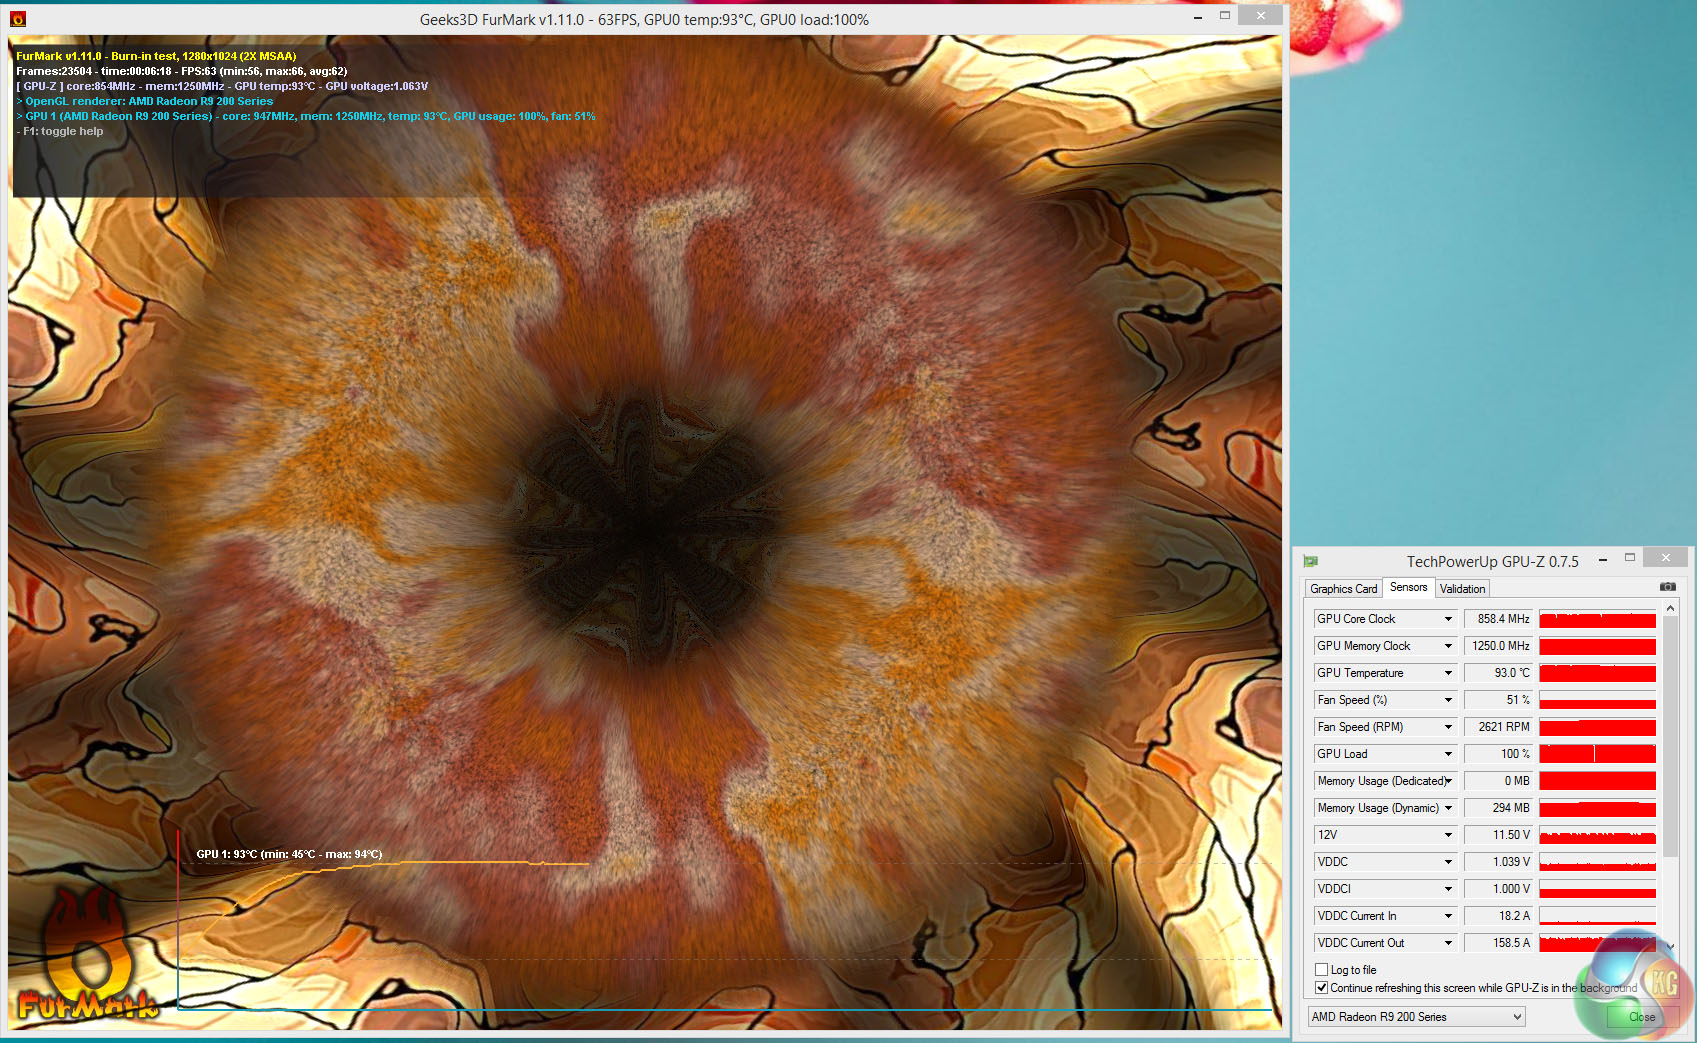Image resolution: width=1697 pixels, height=1043 pixels.
Task: Open the GPU Temperature sensor dropdown
Action: 1447,673
